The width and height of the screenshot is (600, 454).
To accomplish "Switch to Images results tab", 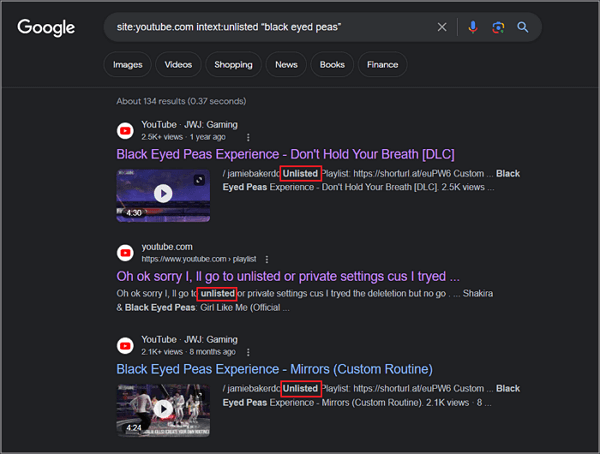I will [127, 65].
